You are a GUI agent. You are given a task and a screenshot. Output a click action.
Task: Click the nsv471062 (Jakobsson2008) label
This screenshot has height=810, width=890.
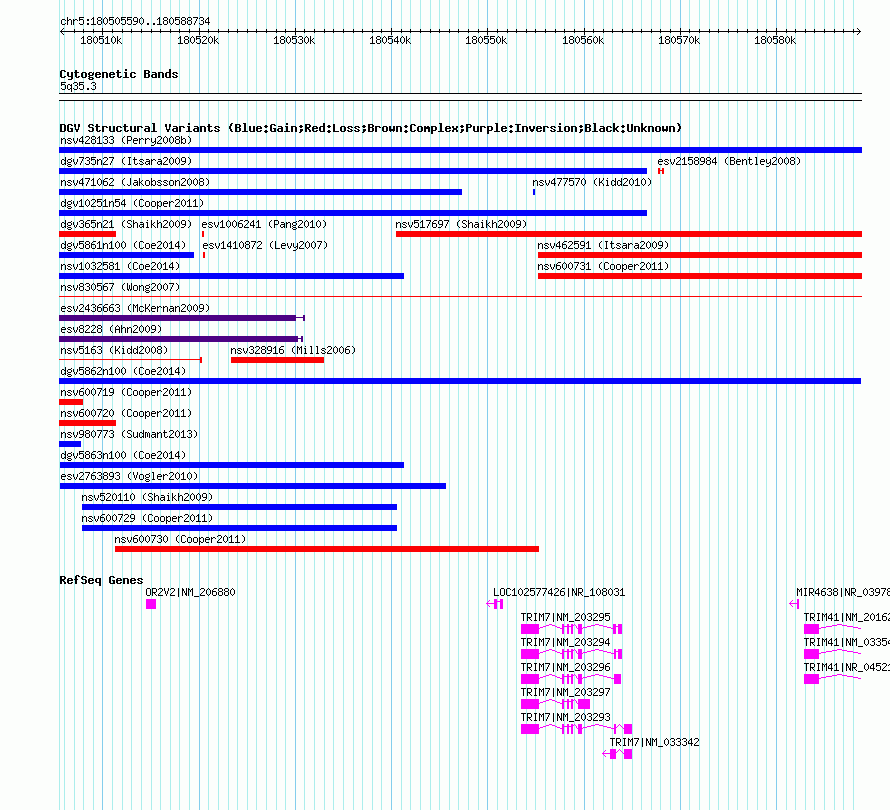[x=135, y=182]
